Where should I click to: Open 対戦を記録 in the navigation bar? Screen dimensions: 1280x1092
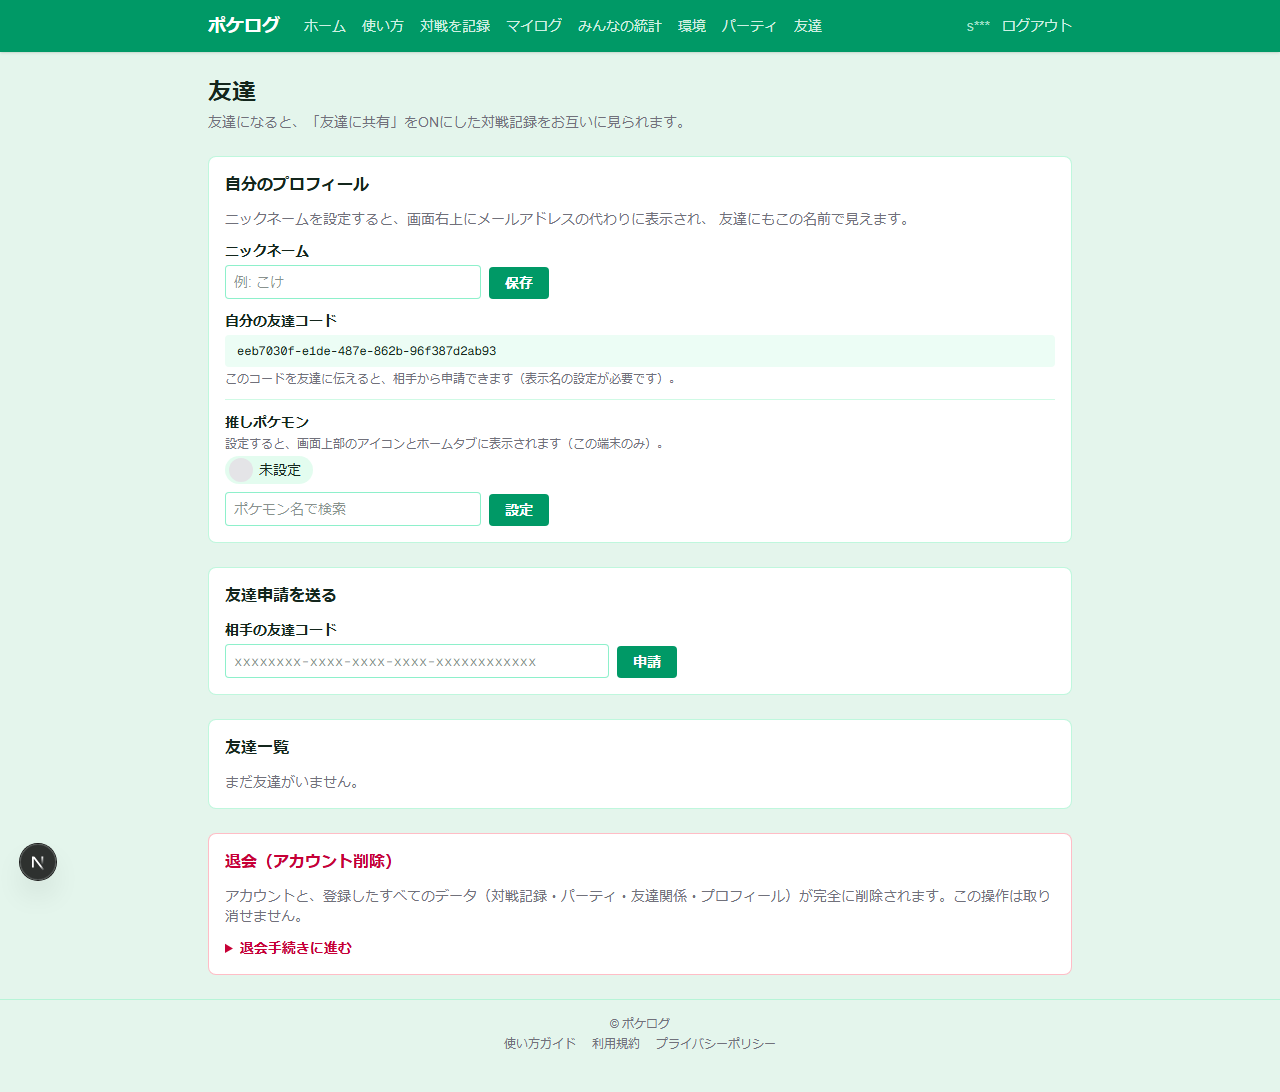(455, 26)
